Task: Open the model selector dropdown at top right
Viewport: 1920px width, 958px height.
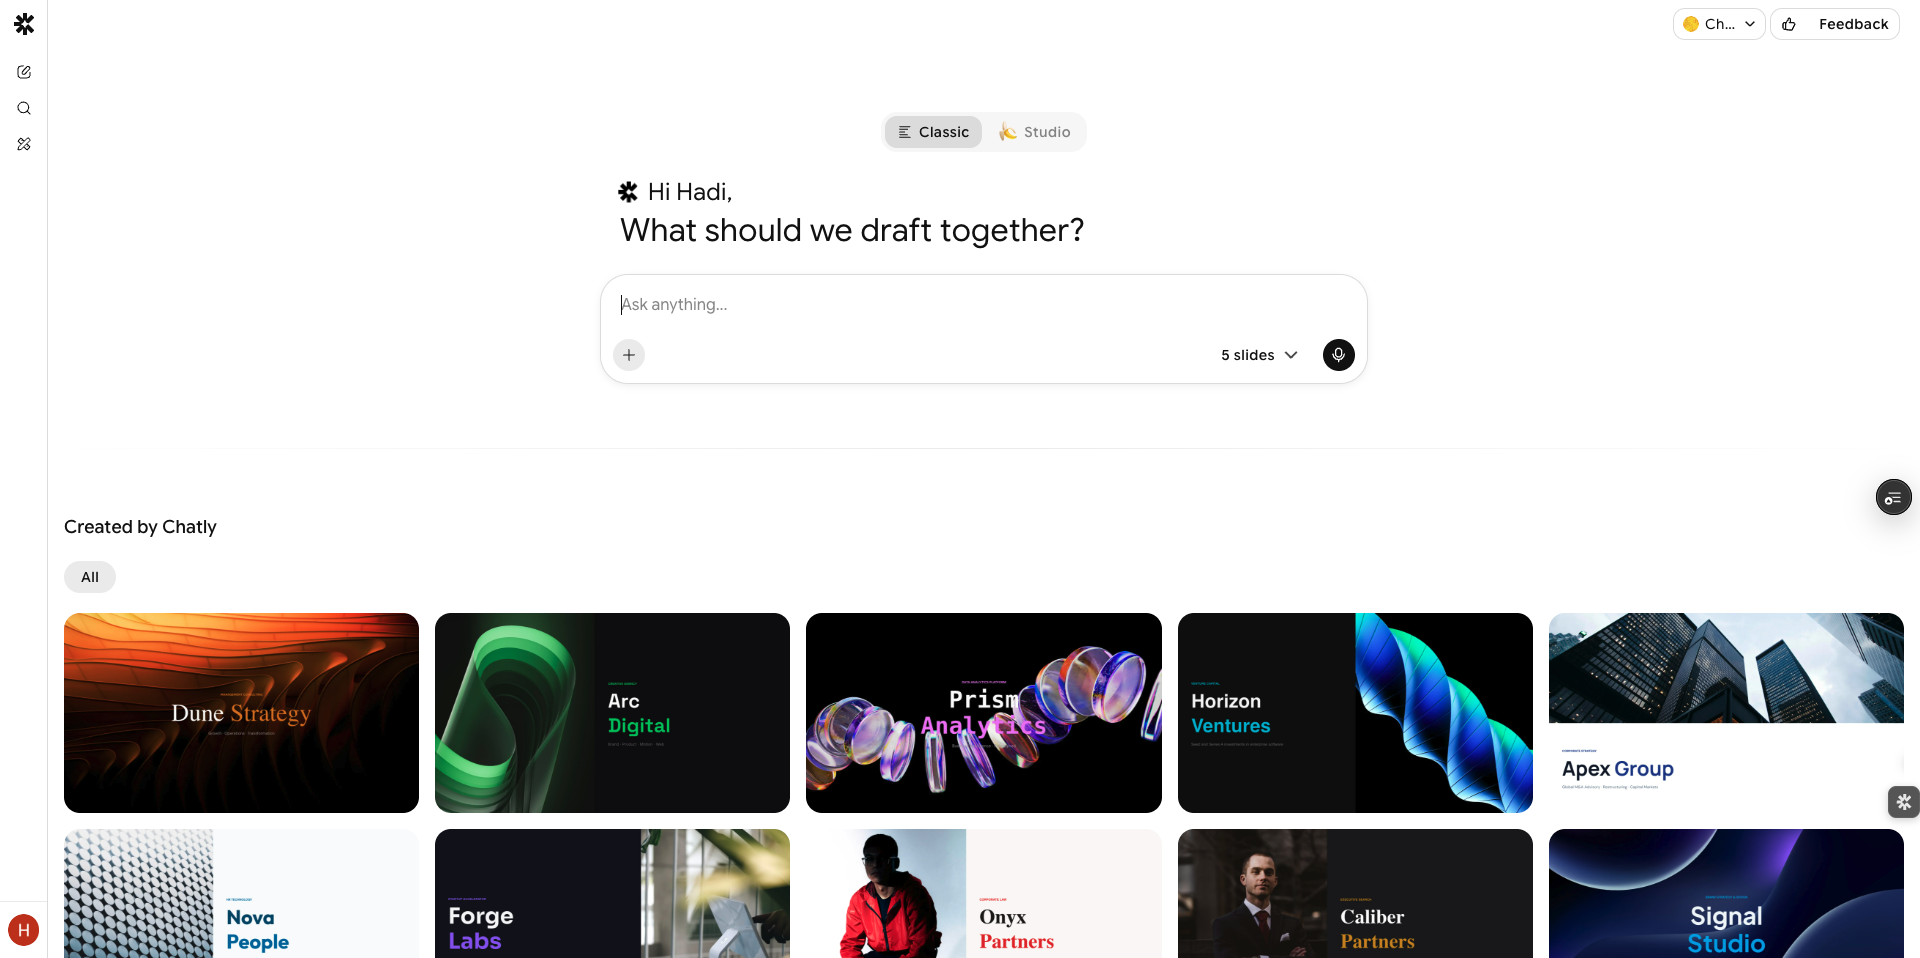Action: pos(1718,24)
